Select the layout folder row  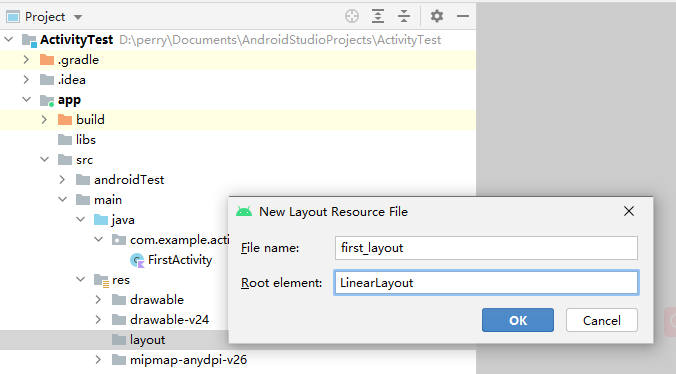click(x=114, y=340)
